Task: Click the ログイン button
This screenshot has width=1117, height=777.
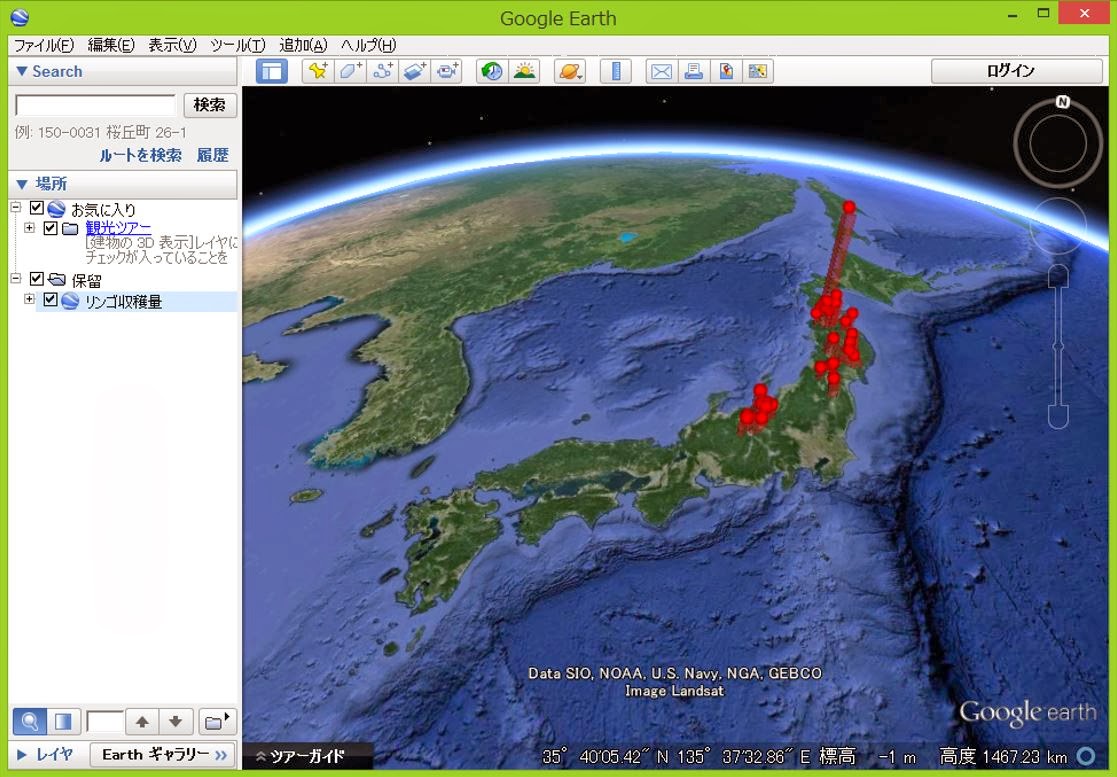Action: pyautogui.click(x=1017, y=71)
